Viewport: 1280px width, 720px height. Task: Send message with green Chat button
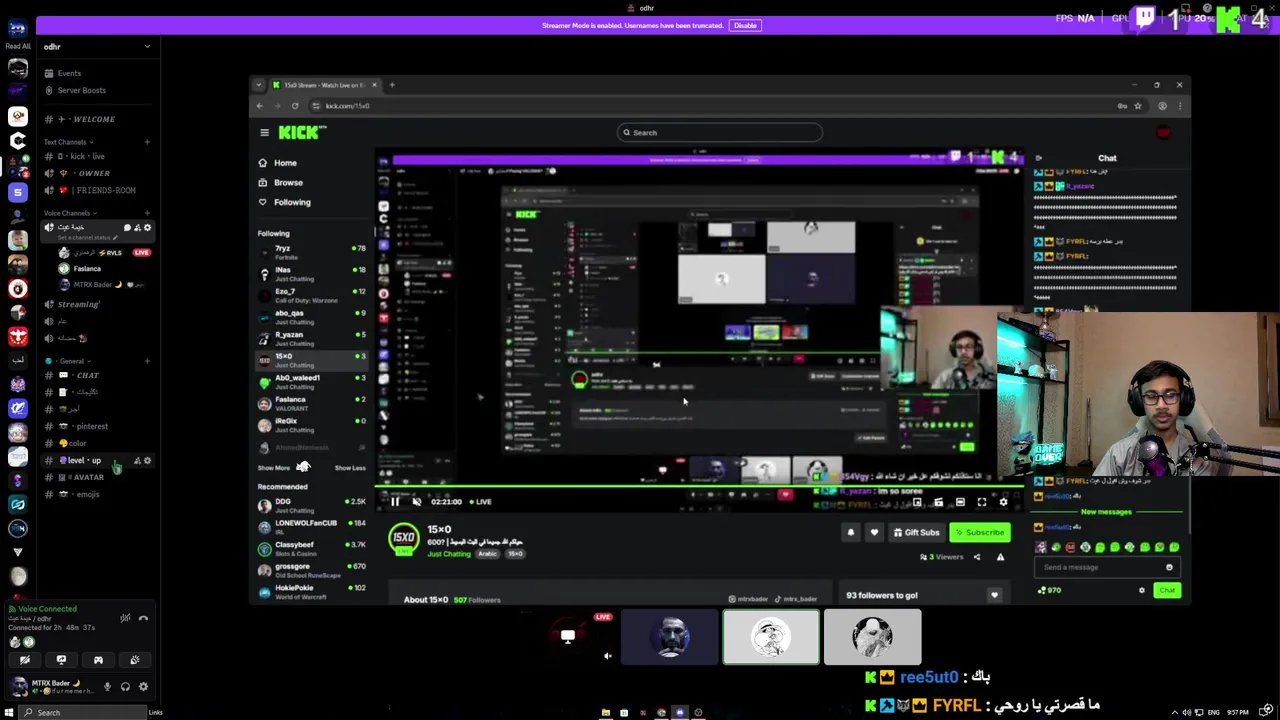point(1167,590)
